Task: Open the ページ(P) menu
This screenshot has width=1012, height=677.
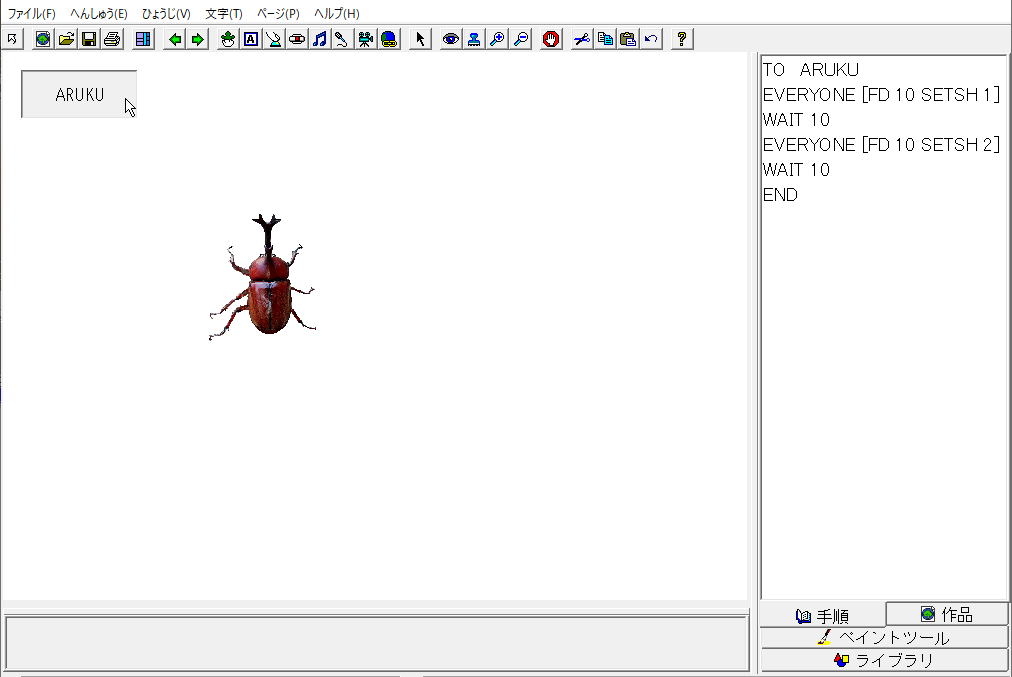Action: 278,14
